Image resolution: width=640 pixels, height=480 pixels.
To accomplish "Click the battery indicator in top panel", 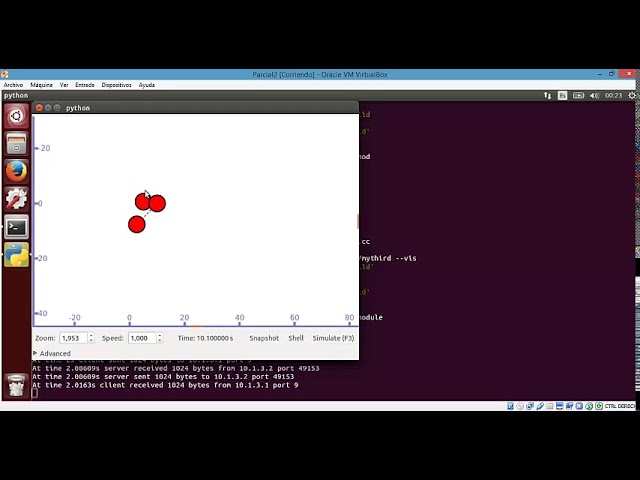I will pos(578,96).
